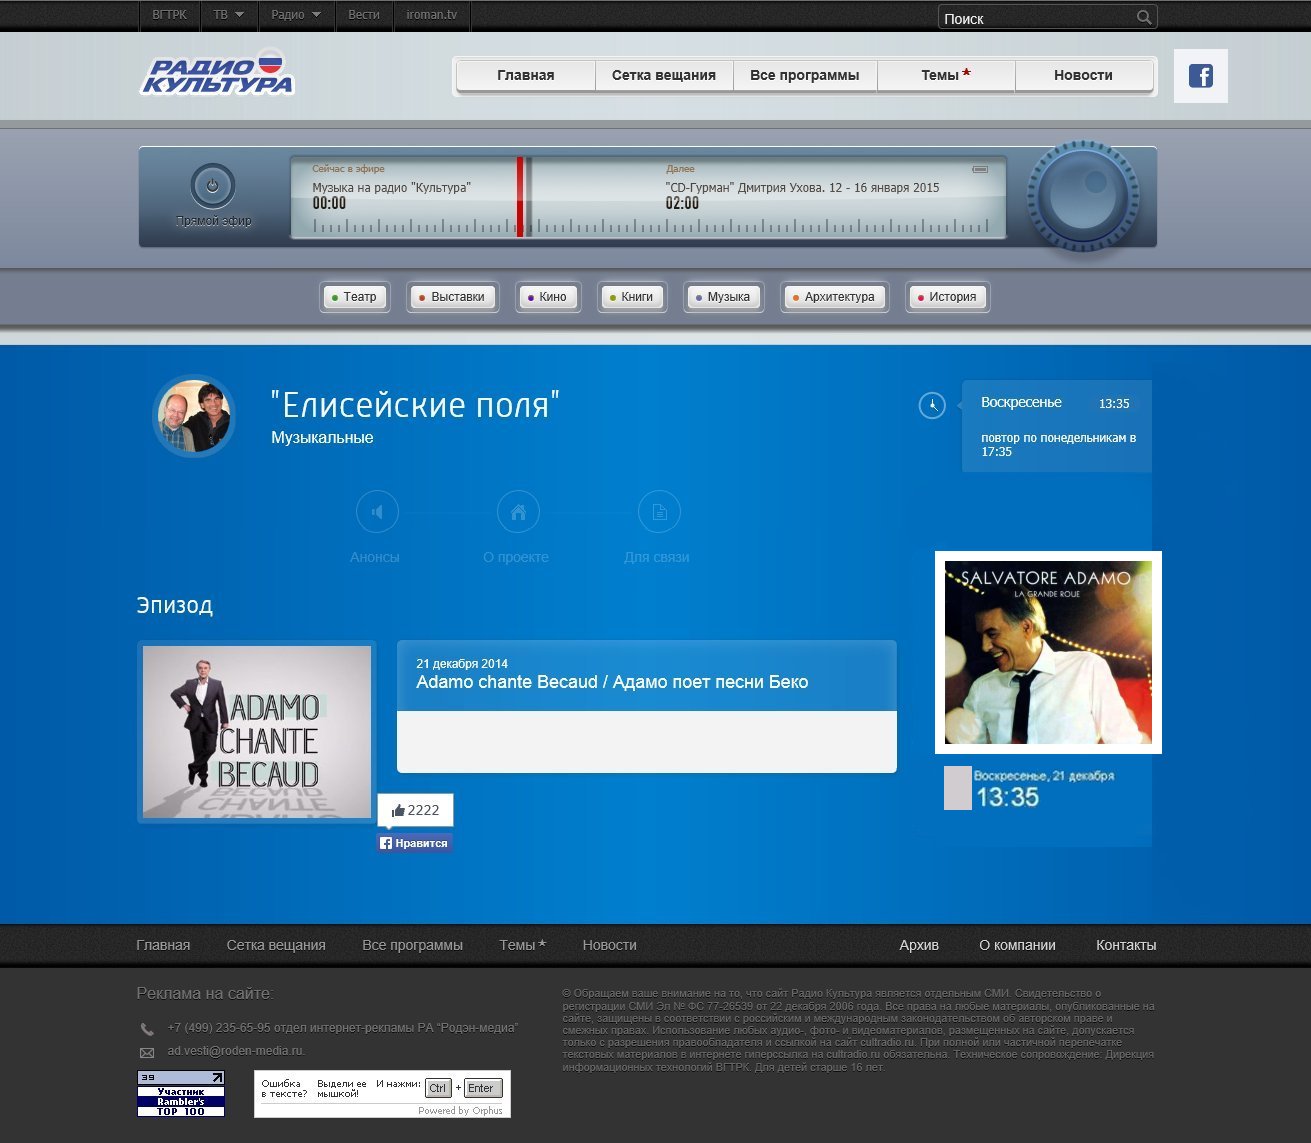Open О компании in footer
The image size is (1311, 1143).
[1017, 945]
